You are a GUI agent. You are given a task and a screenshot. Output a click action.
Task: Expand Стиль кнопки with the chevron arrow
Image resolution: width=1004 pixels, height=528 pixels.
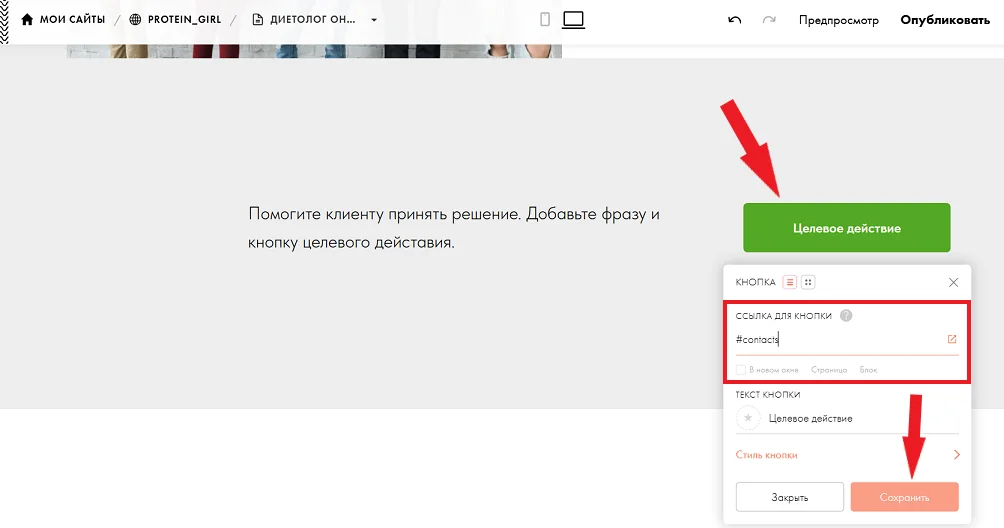click(957, 454)
